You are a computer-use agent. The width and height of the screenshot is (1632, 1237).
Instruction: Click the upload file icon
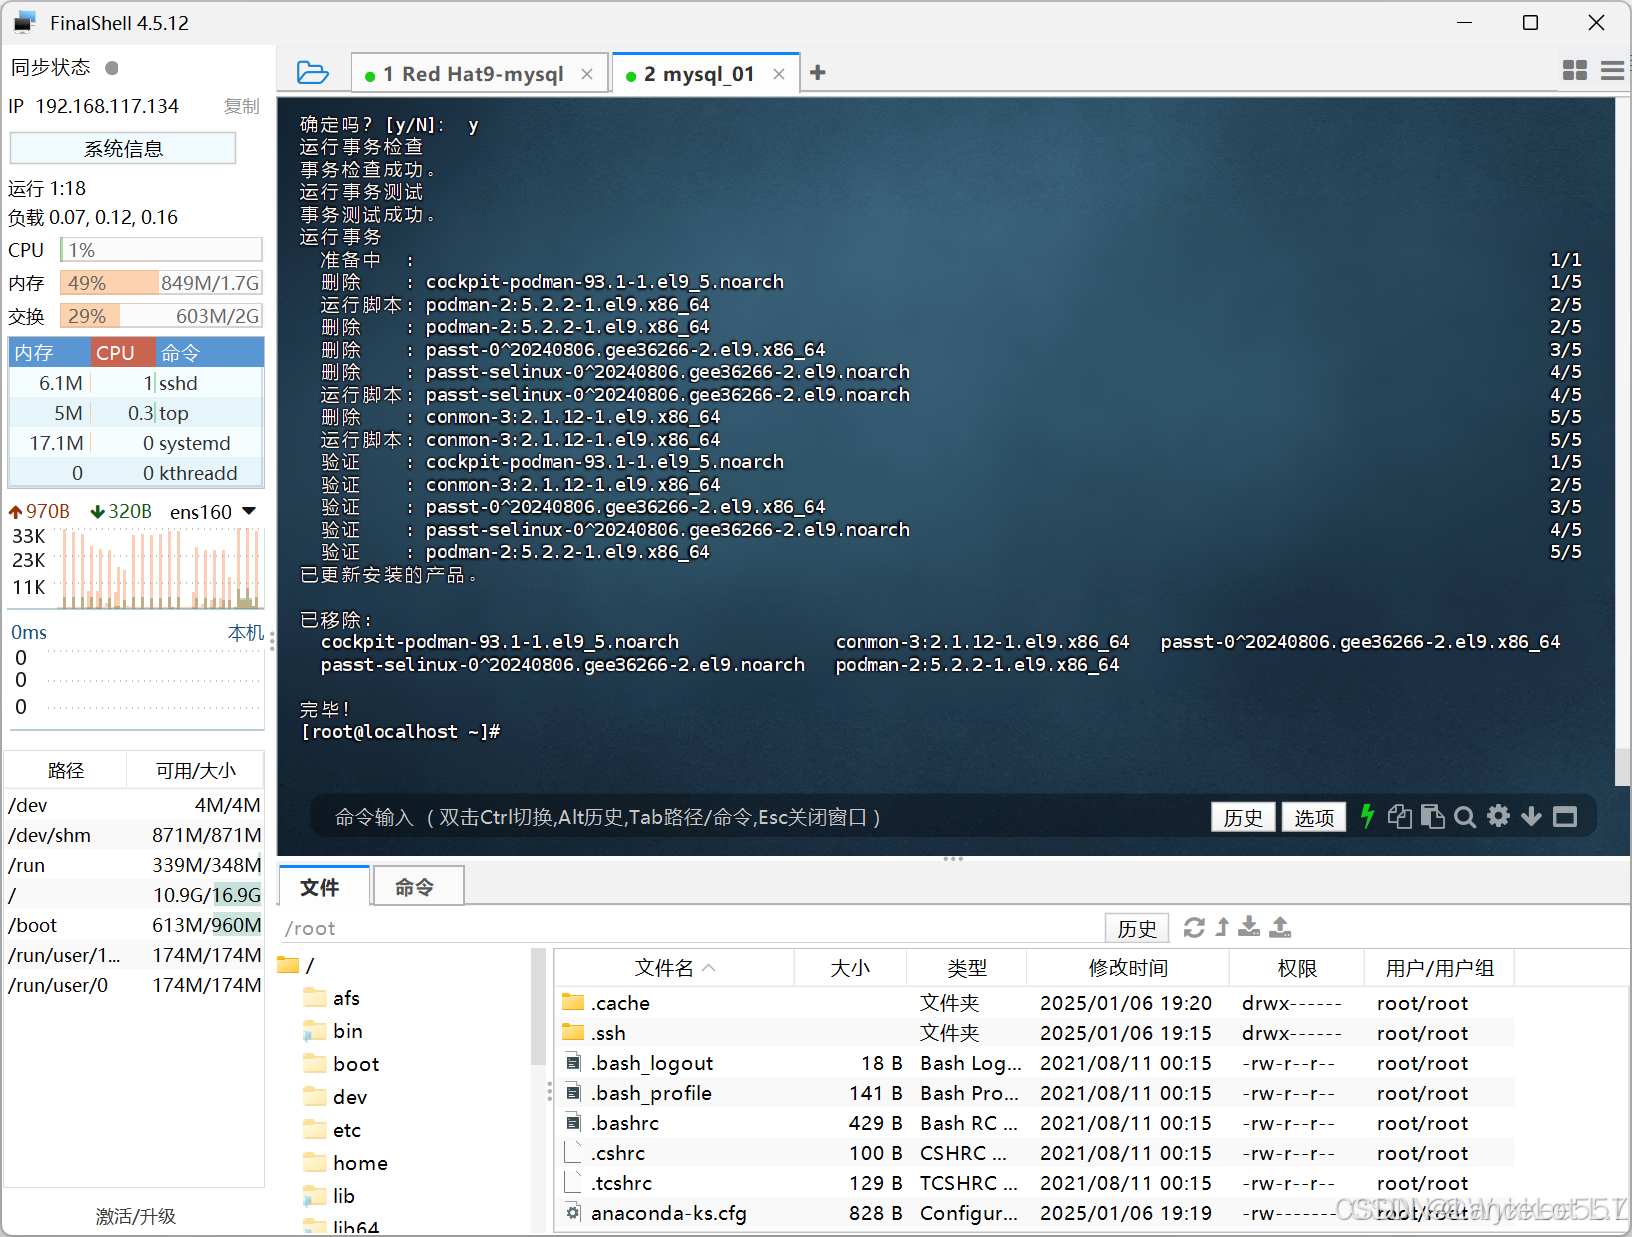[1279, 927]
